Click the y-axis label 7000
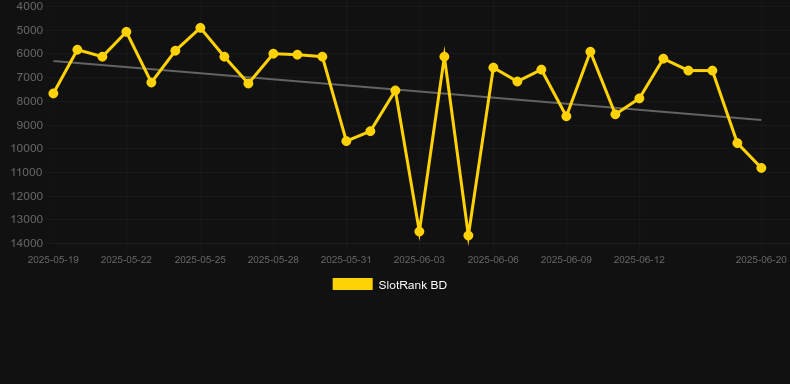Viewport: 790px width, 384px height. coord(30,77)
